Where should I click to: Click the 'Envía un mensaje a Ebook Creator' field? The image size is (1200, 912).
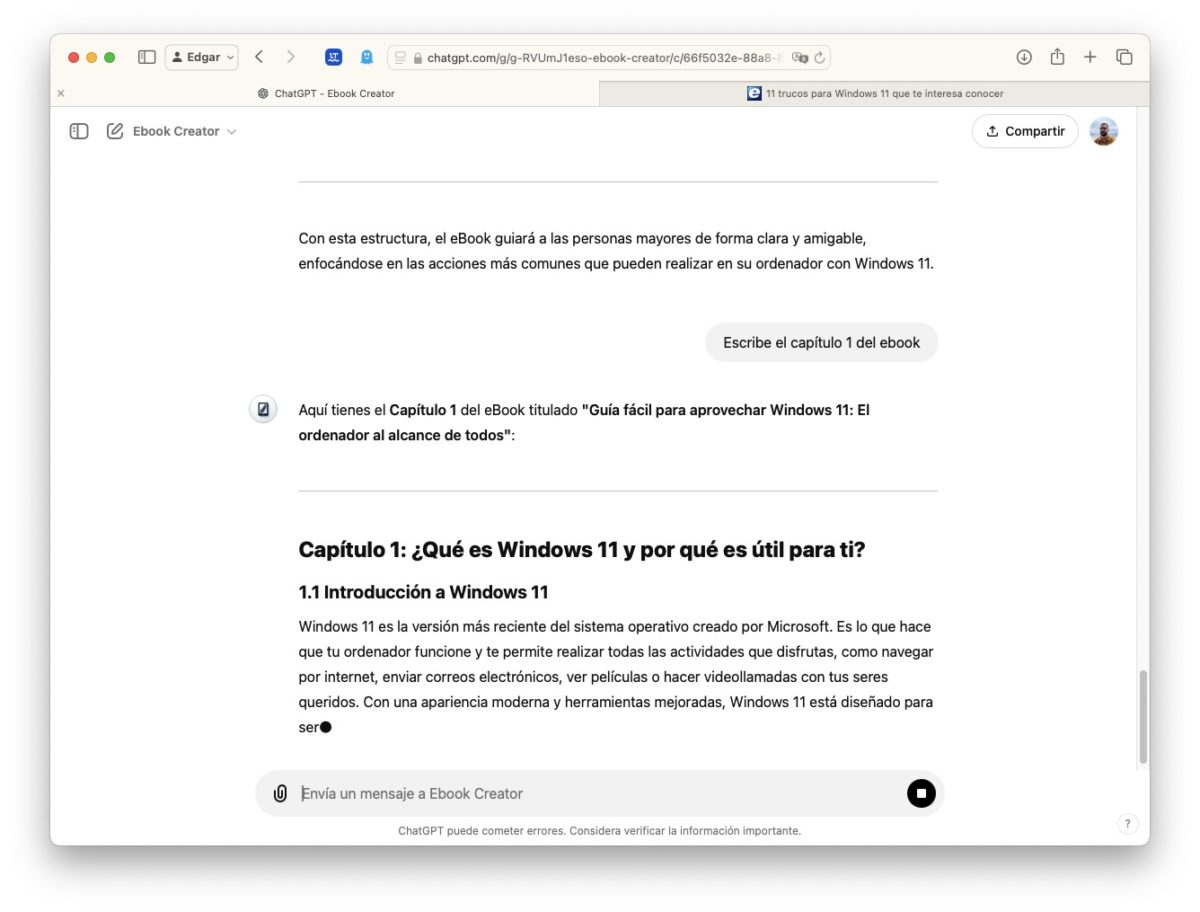pyautogui.click(x=598, y=793)
